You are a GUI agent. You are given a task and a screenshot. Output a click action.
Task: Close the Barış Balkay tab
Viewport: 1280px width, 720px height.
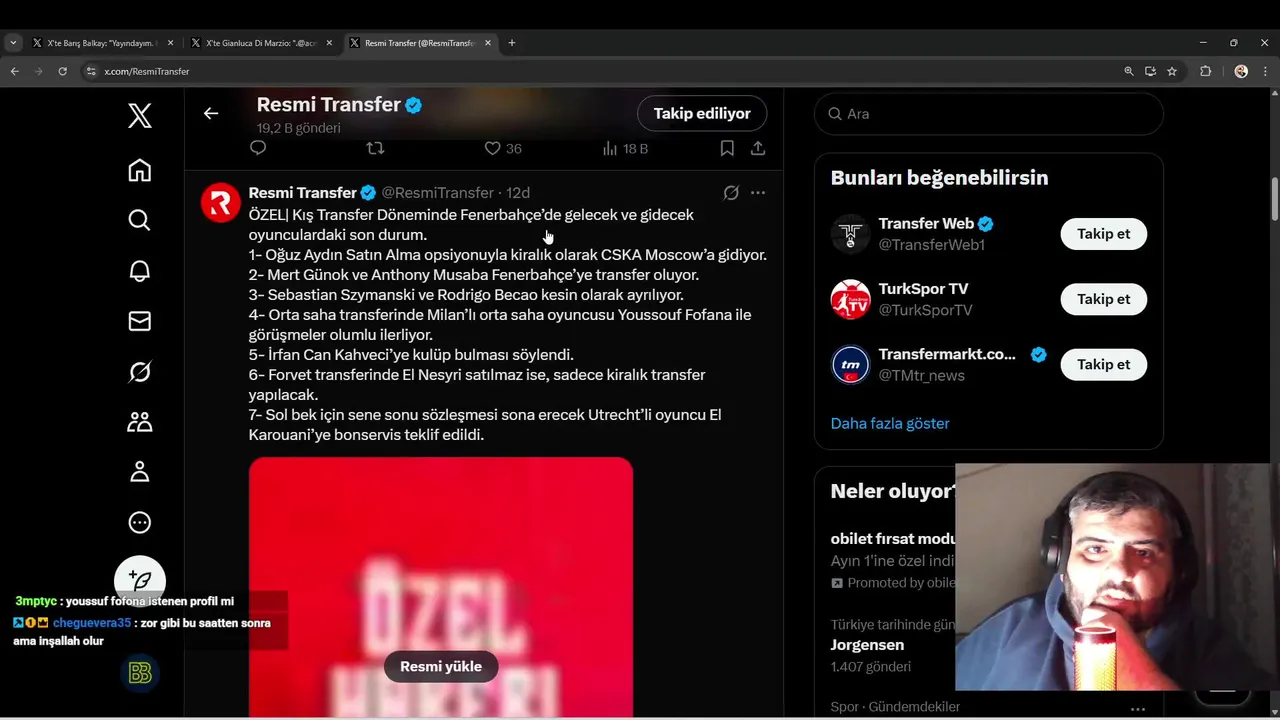(x=170, y=43)
